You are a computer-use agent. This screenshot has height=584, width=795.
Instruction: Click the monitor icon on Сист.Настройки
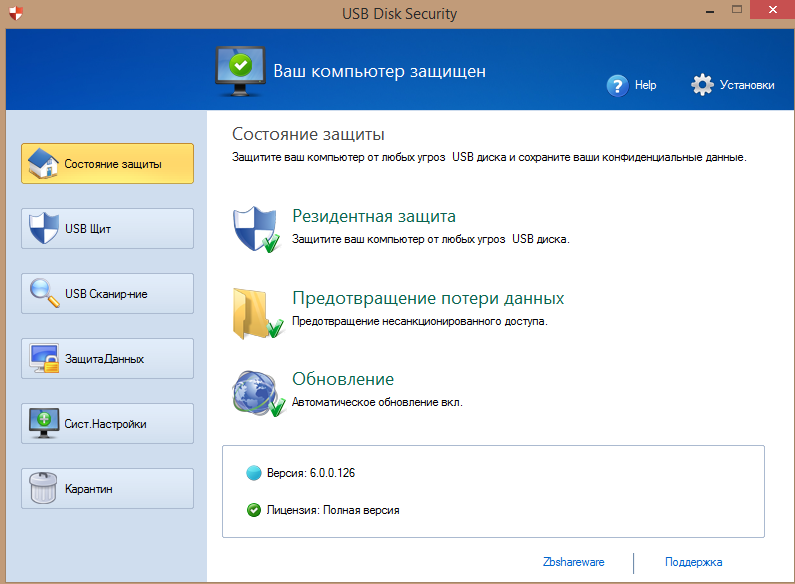(44, 423)
